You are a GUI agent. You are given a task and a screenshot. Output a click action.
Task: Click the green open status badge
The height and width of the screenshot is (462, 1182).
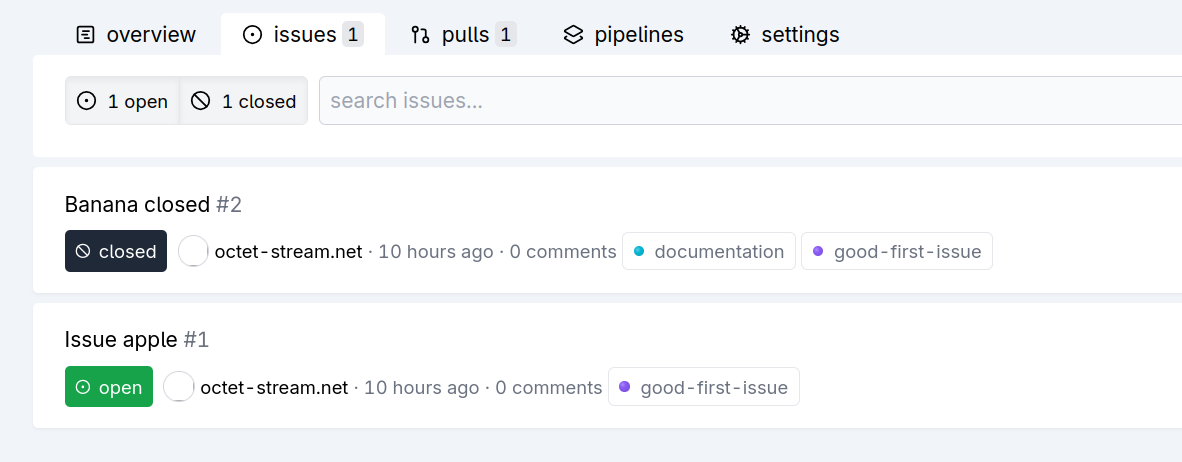tap(109, 387)
